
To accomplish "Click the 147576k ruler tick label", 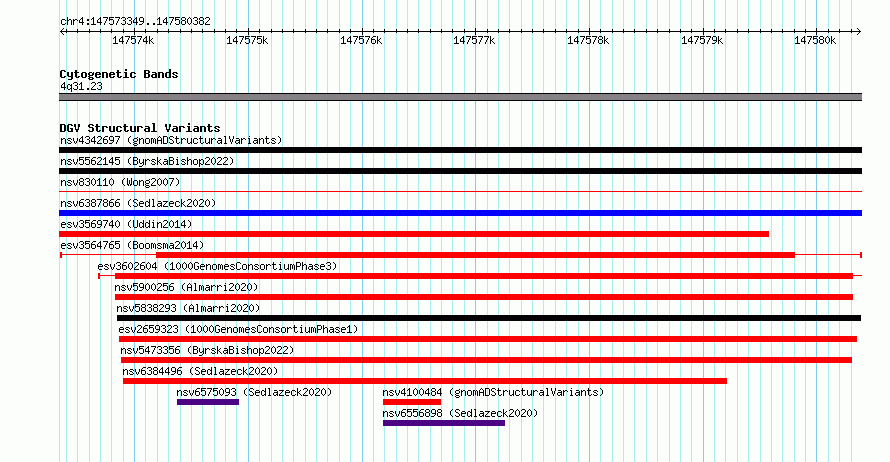I will point(361,40).
